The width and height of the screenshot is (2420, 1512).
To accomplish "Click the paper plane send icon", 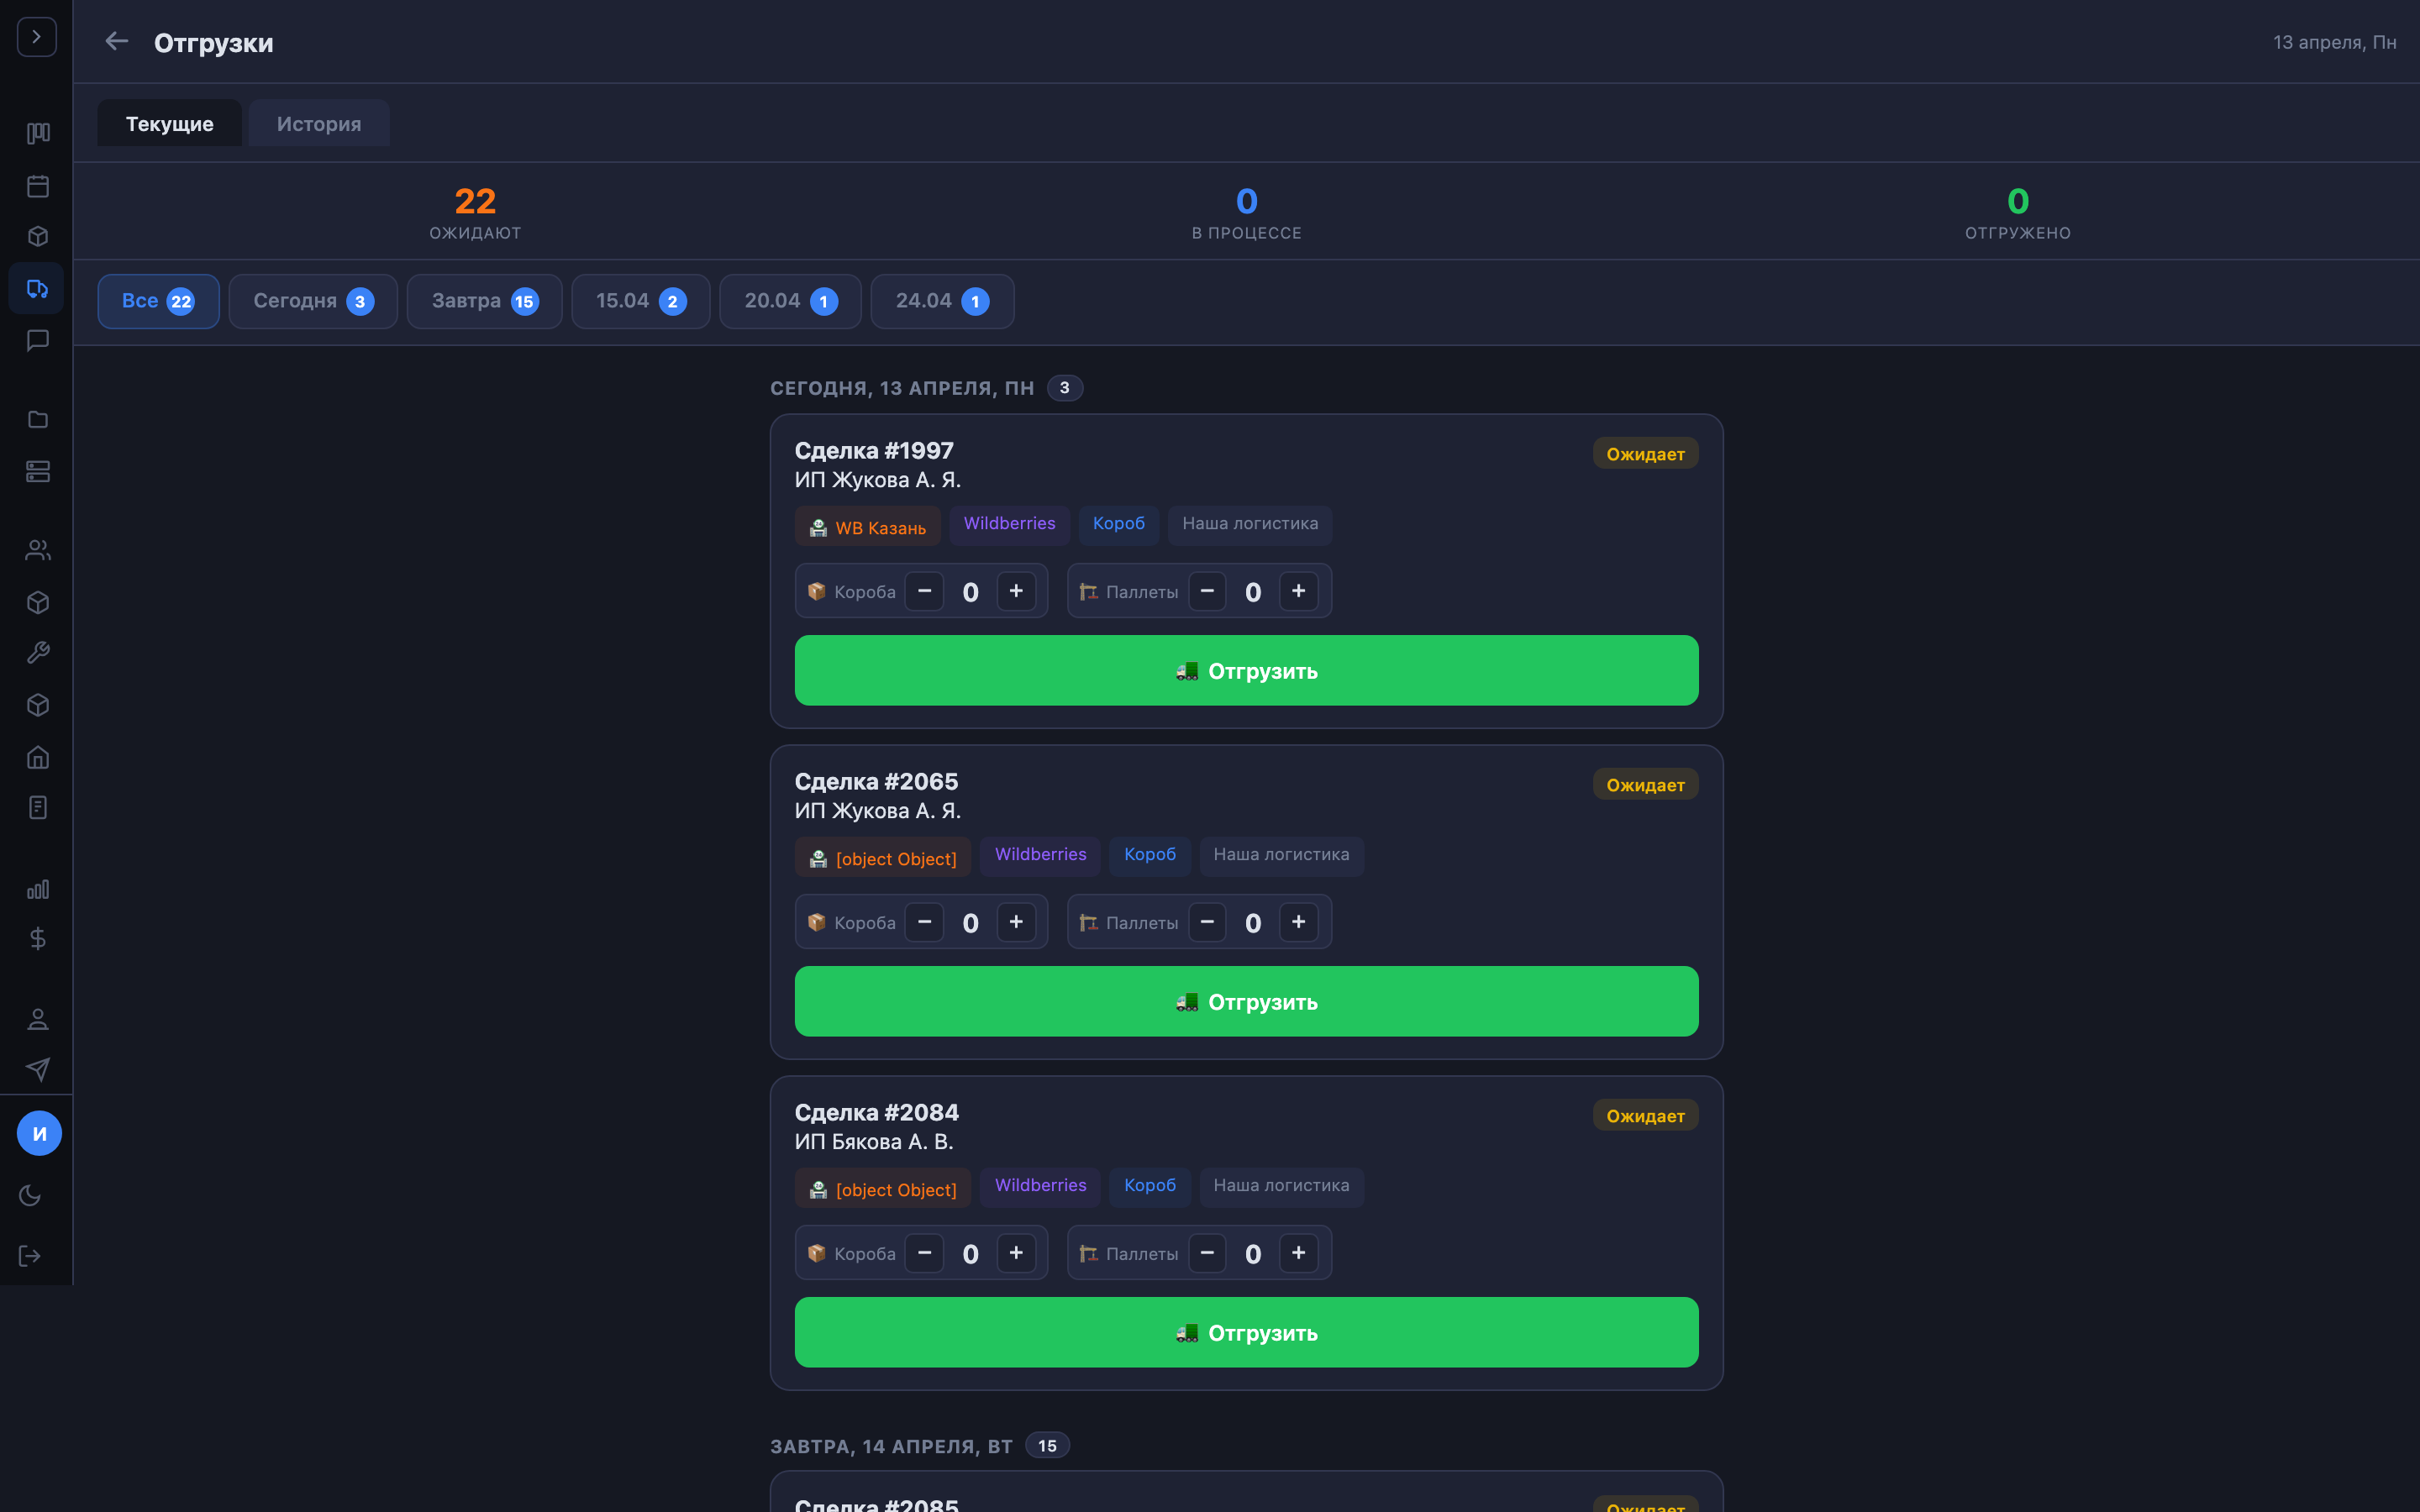I will coord(38,1069).
